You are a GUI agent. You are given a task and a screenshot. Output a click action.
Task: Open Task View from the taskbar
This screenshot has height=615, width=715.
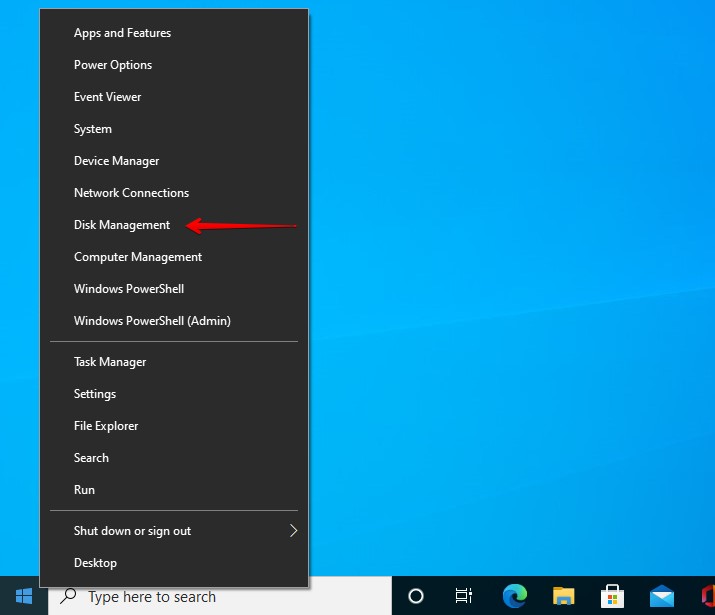coord(464,596)
